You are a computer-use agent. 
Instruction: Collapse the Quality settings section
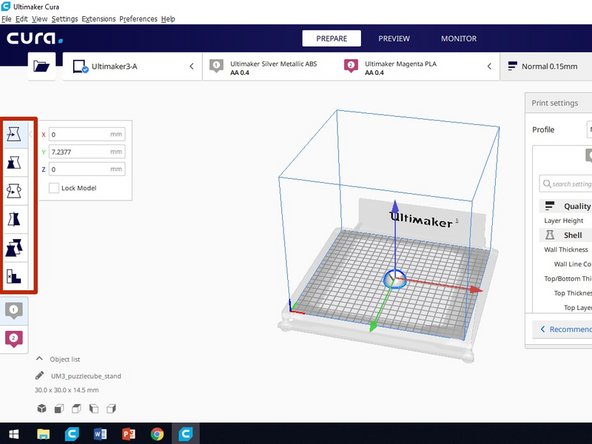[x=566, y=206]
